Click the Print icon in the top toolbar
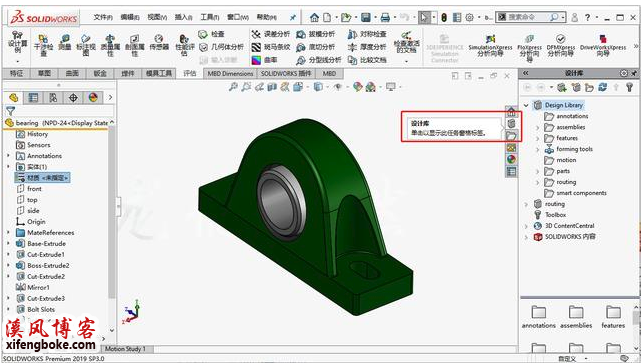642x363 pixels. 385,17
